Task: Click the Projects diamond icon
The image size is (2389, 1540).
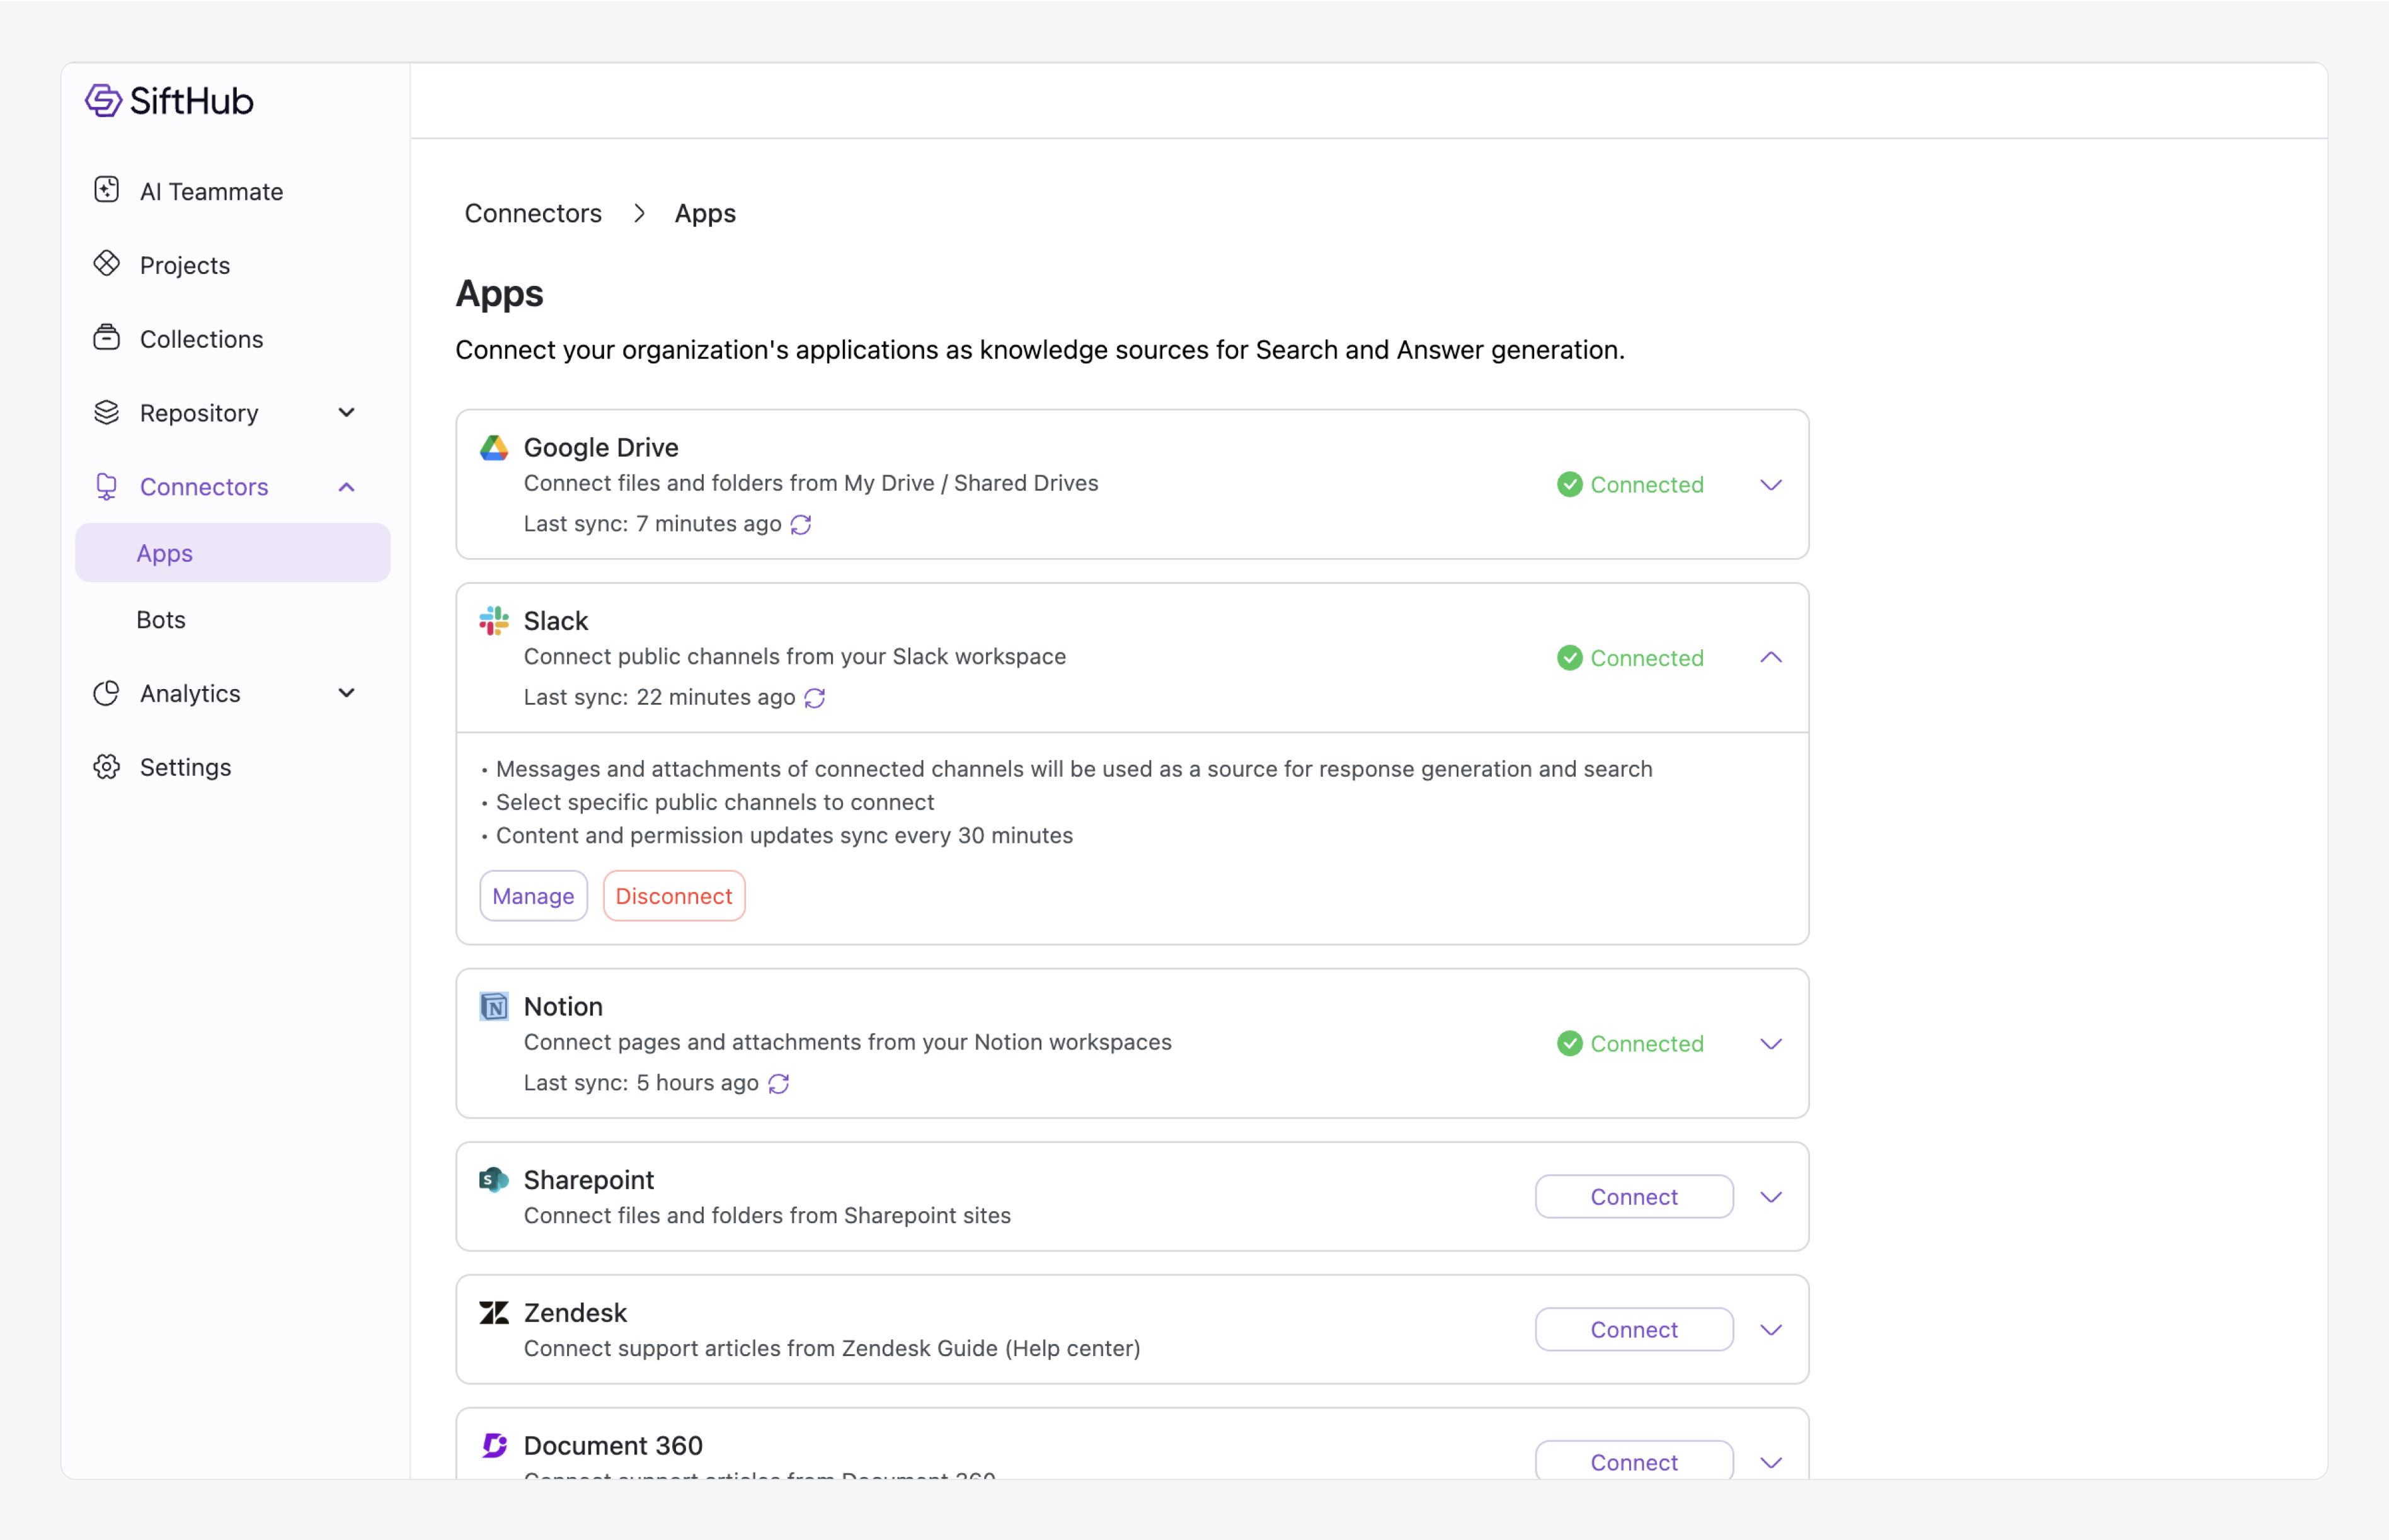Action: click(106, 264)
